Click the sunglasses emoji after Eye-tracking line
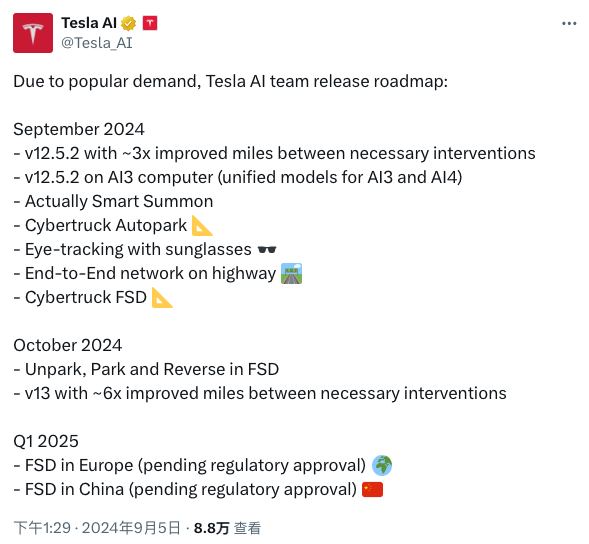The height and width of the screenshot is (544, 589). pyautogui.click(x=267, y=249)
